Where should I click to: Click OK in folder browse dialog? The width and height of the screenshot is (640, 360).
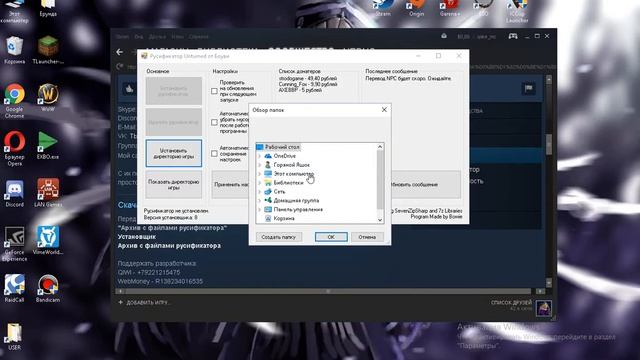331,237
